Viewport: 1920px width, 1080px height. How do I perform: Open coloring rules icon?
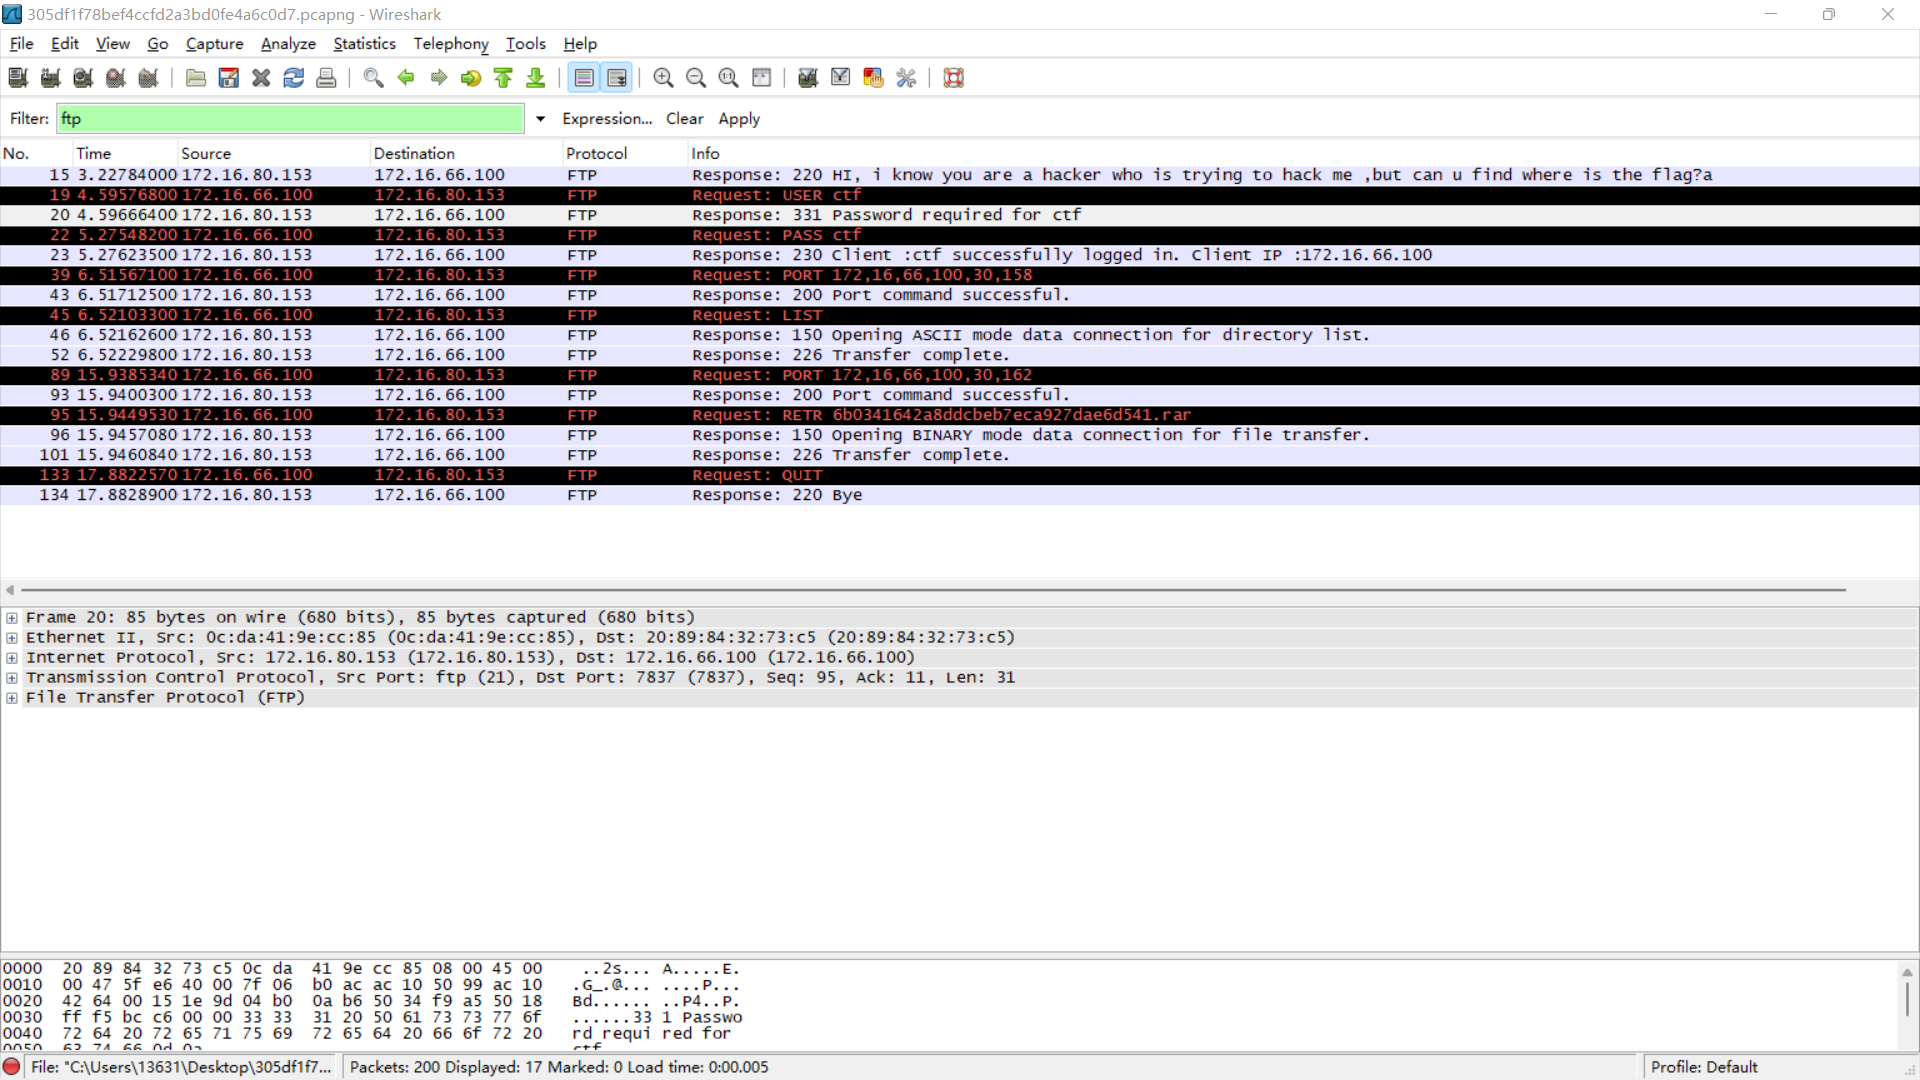click(873, 78)
